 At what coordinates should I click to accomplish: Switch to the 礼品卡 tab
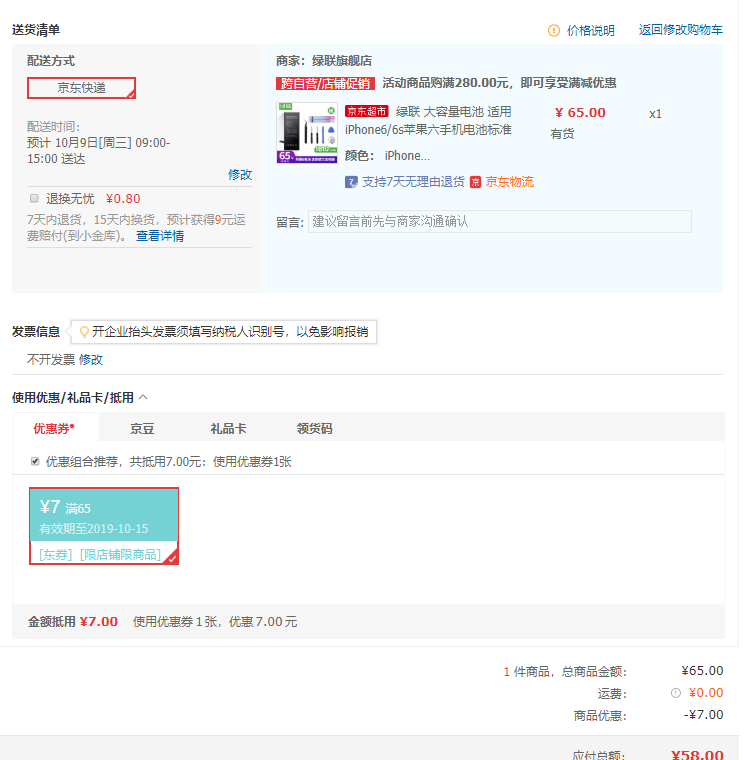pyautogui.click(x=228, y=429)
